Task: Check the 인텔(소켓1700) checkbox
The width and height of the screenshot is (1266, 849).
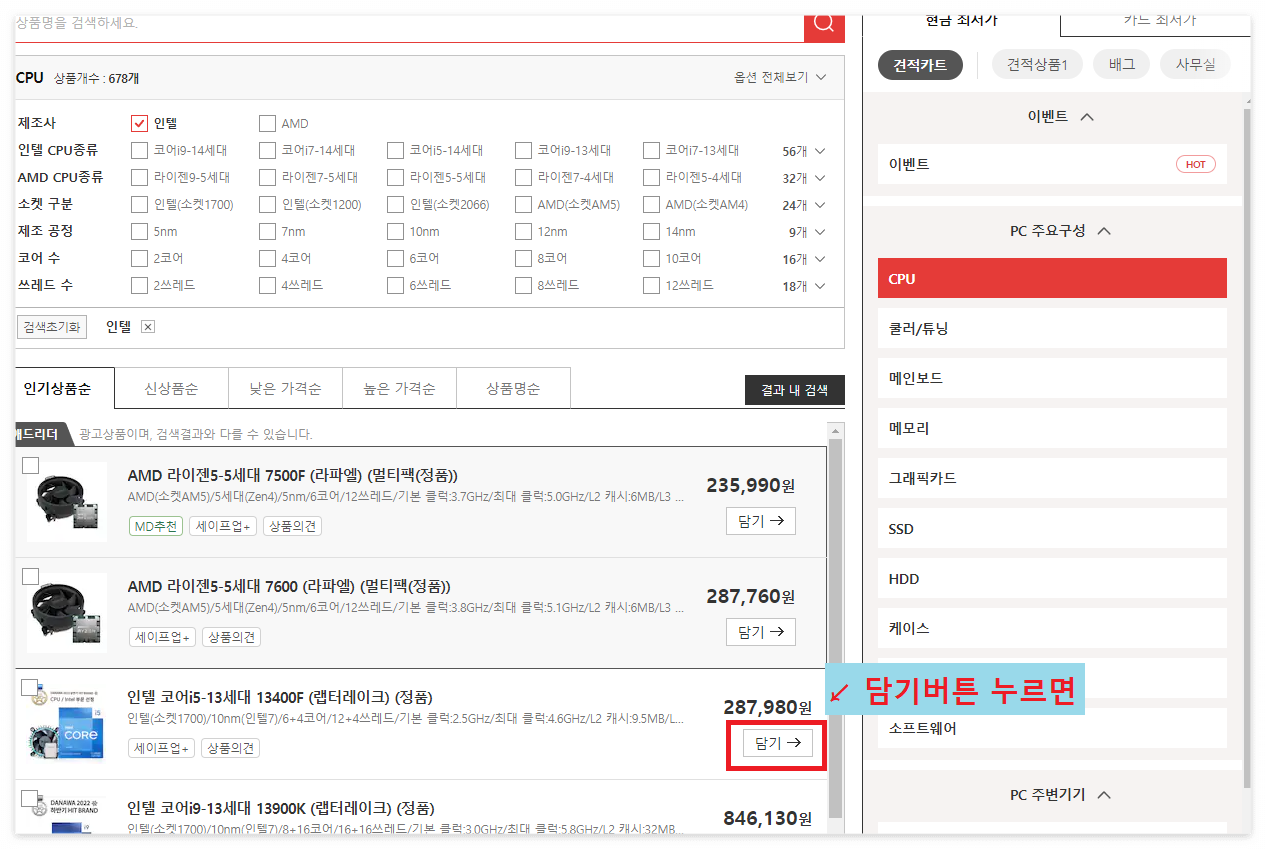Action: pyautogui.click(x=140, y=205)
